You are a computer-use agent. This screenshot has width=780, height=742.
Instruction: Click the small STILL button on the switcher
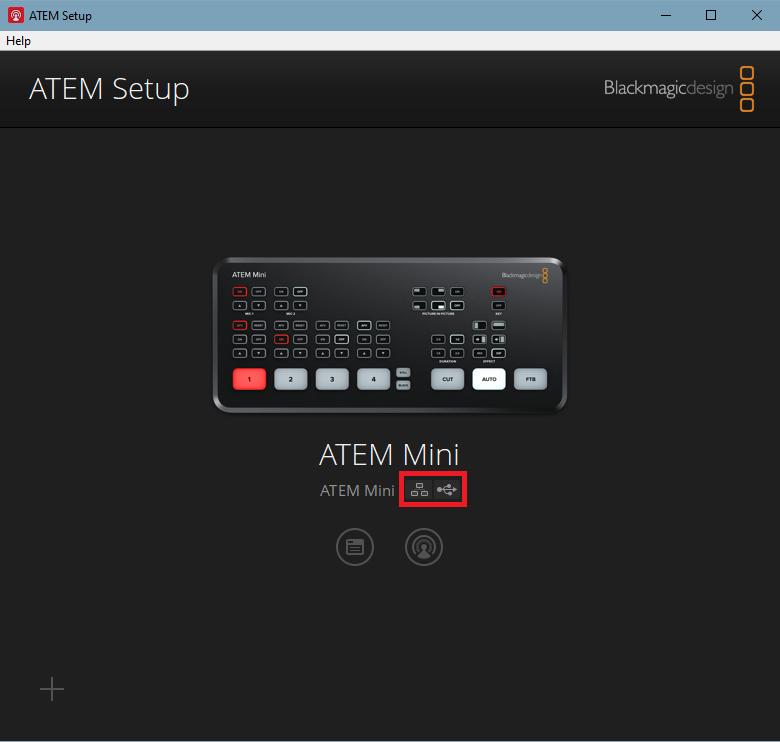tap(403, 372)
